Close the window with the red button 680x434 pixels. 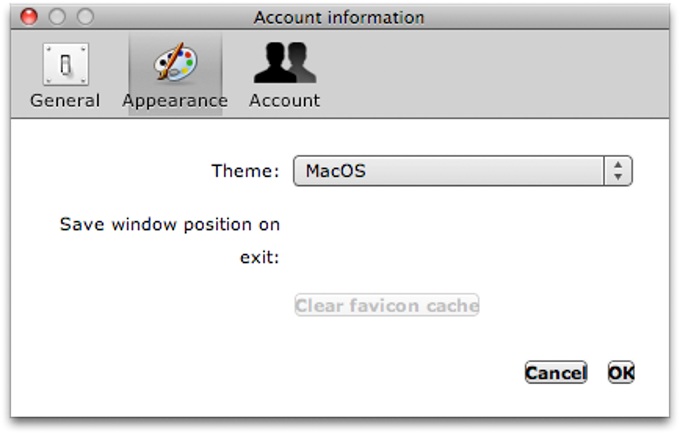[x=29, y=17]
